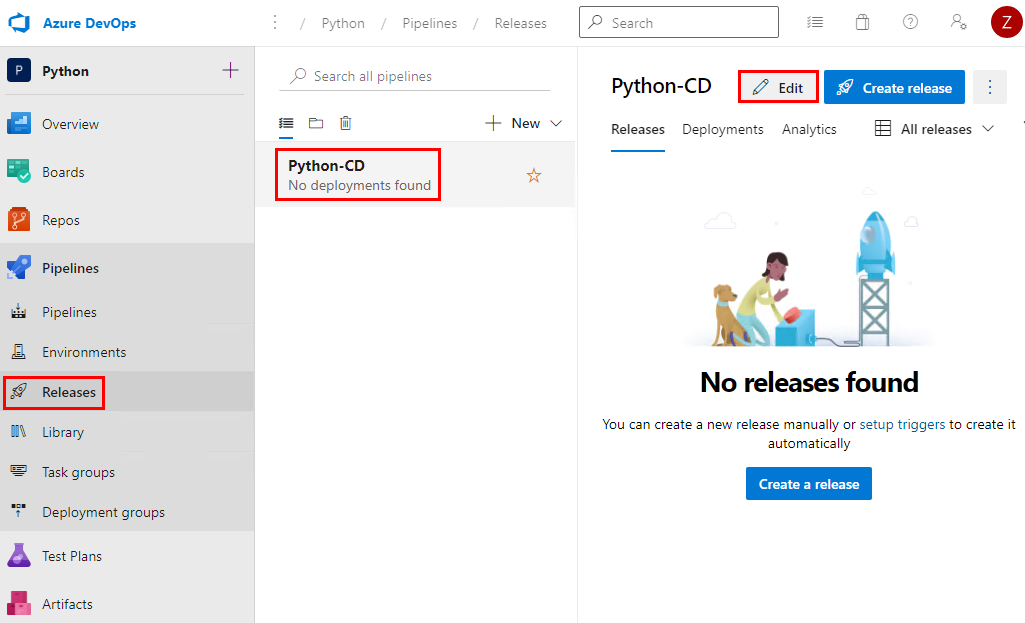Open the breadcrumb ellipsis menu
1025x623 pixels.
tap(275, 23)
